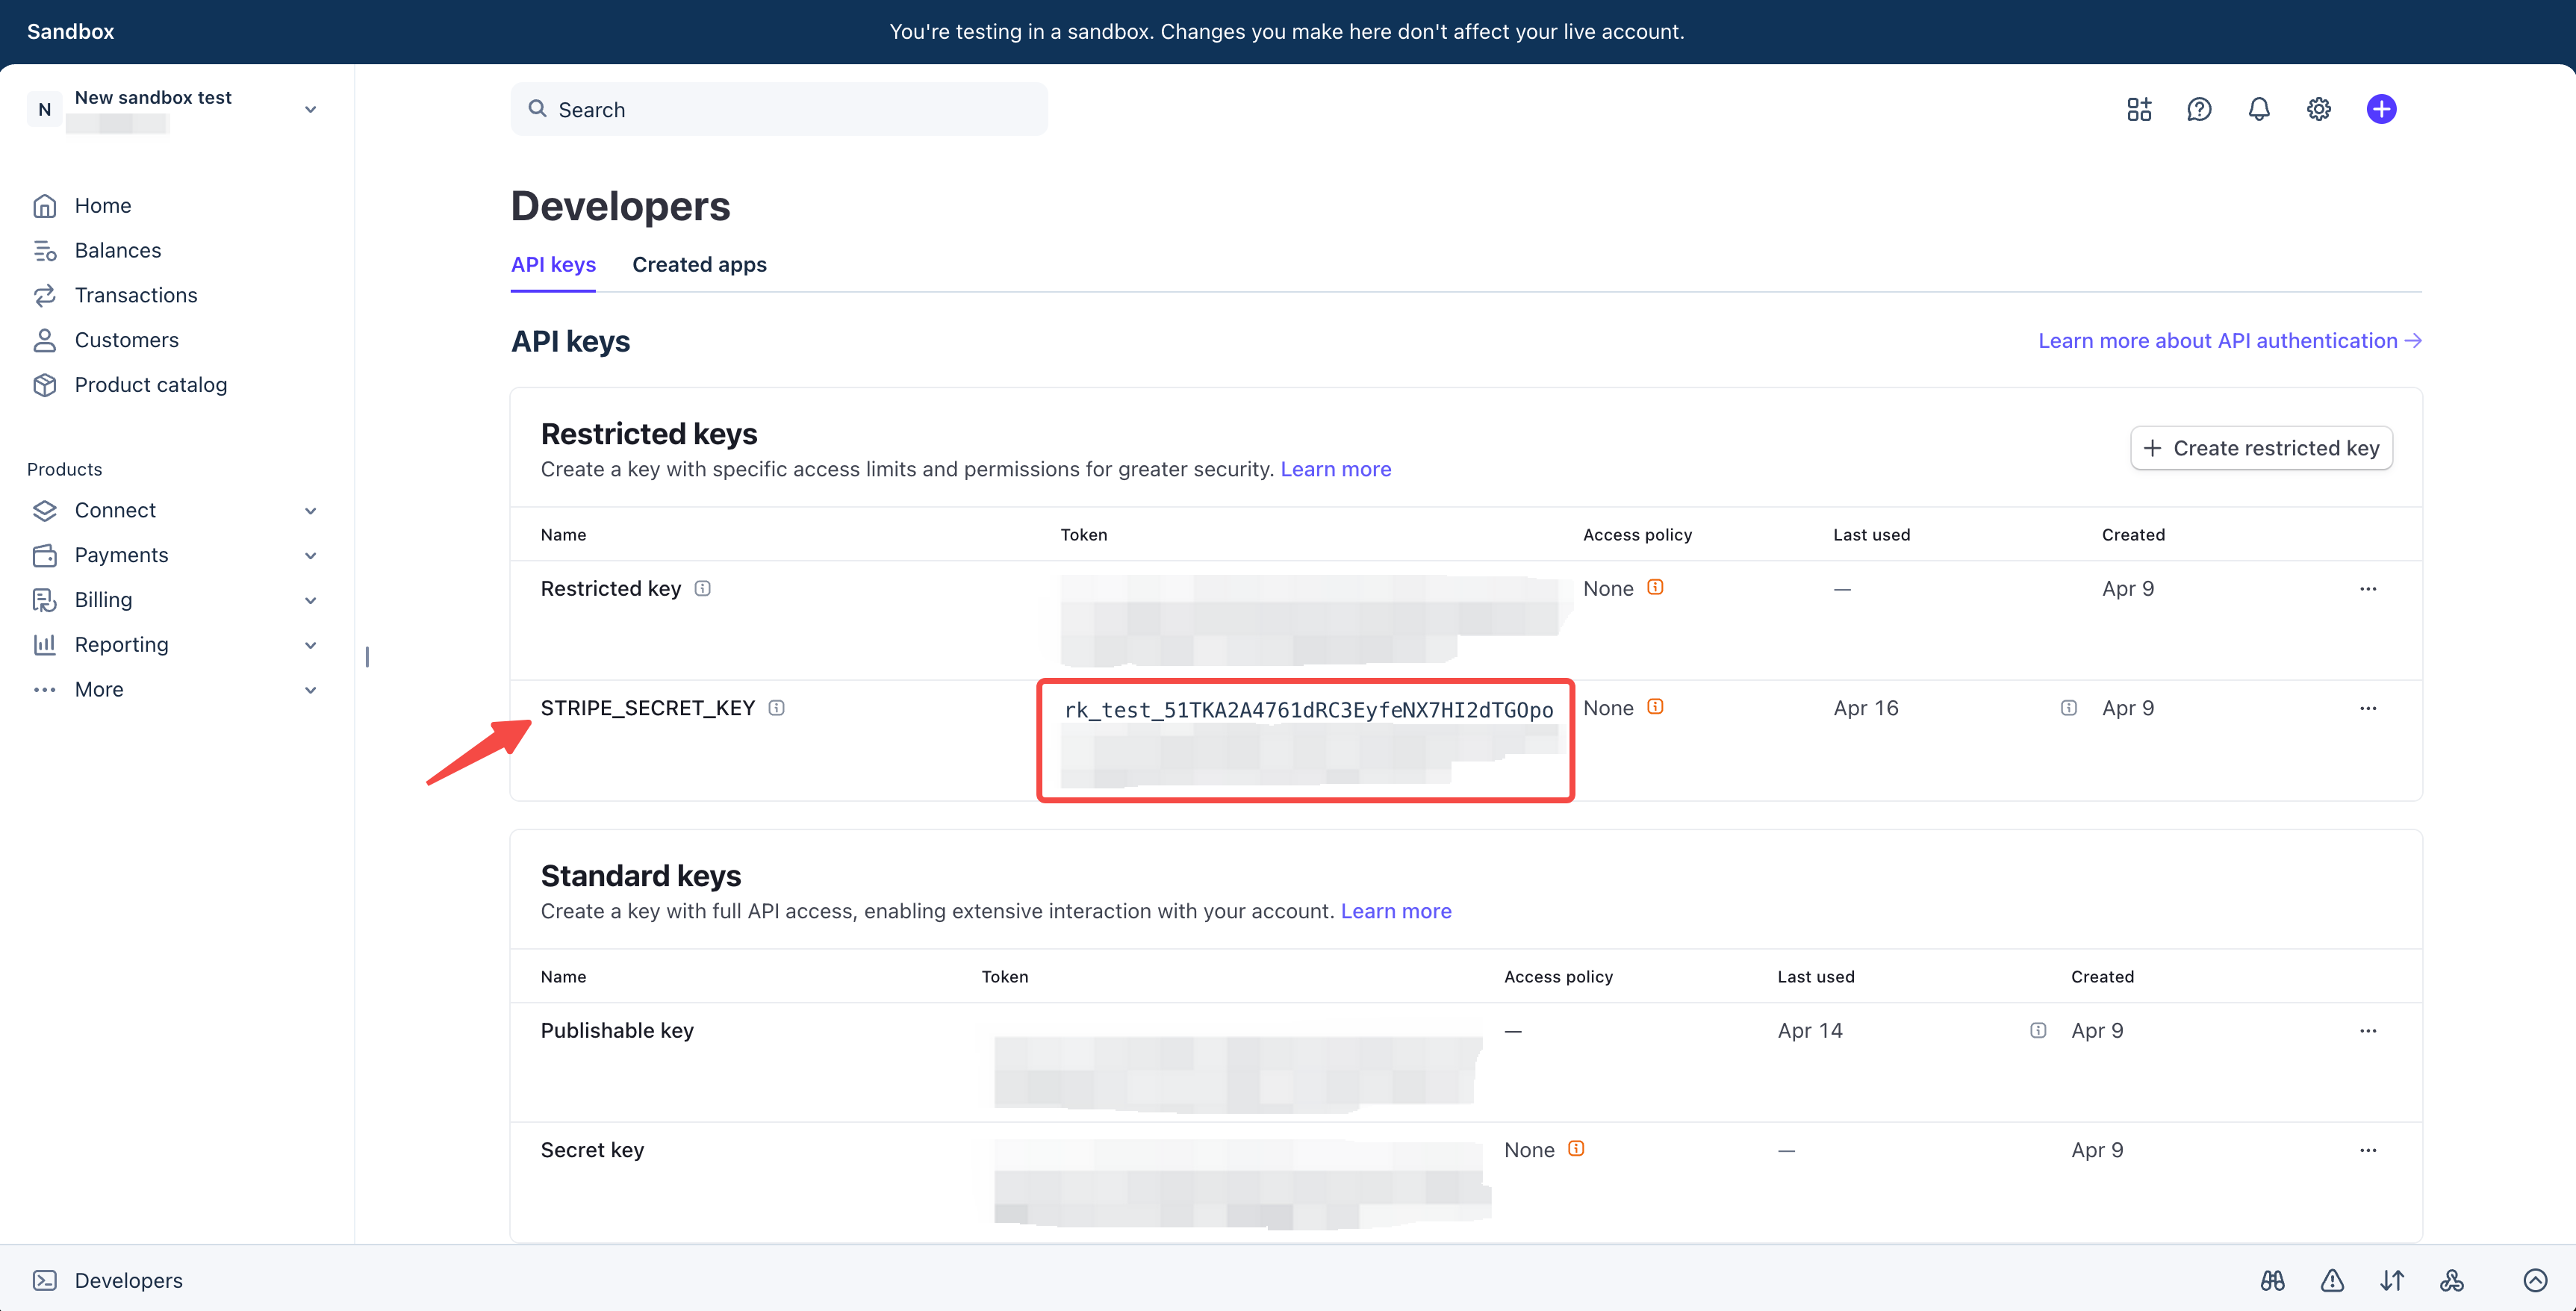Click Create restricted key button
The width and height of the screenshot is (2576, 1311).
pos(2261,448)
